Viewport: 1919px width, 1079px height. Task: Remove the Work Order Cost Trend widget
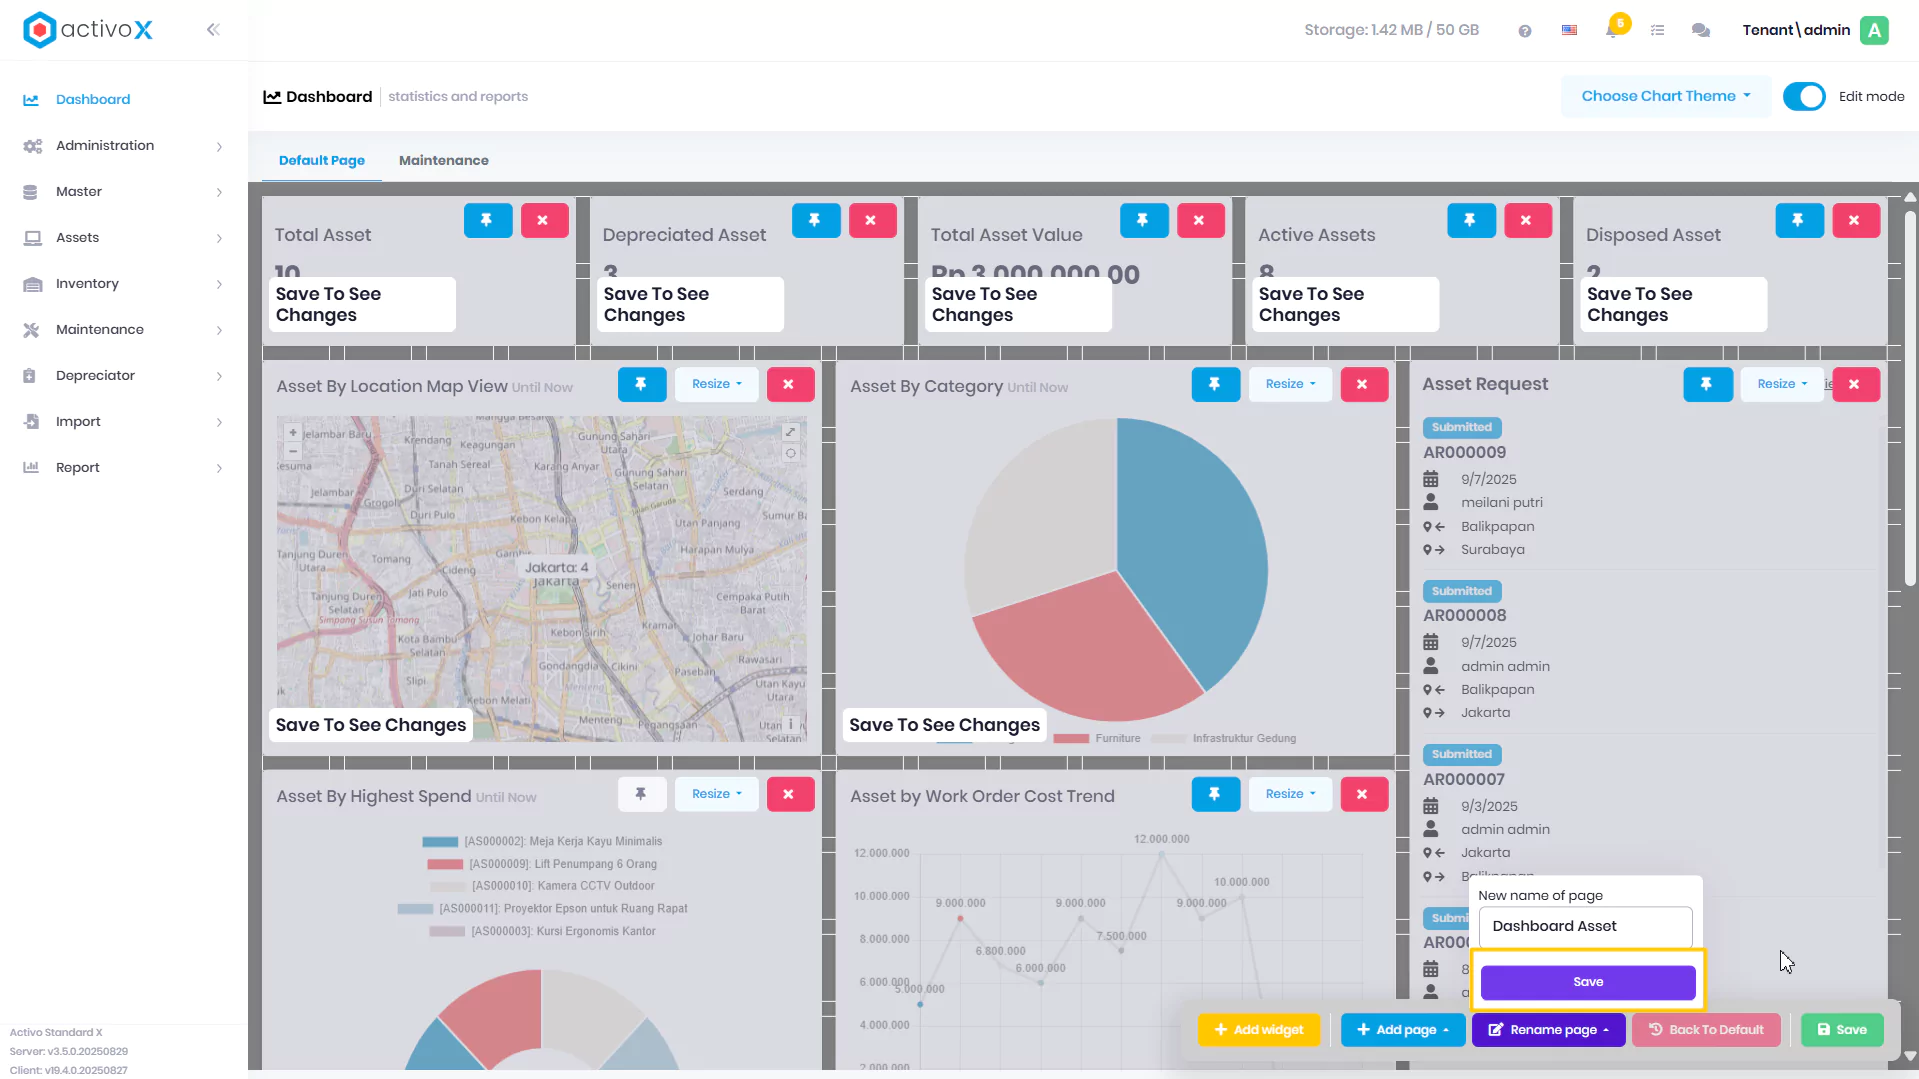coord(1363,794)
